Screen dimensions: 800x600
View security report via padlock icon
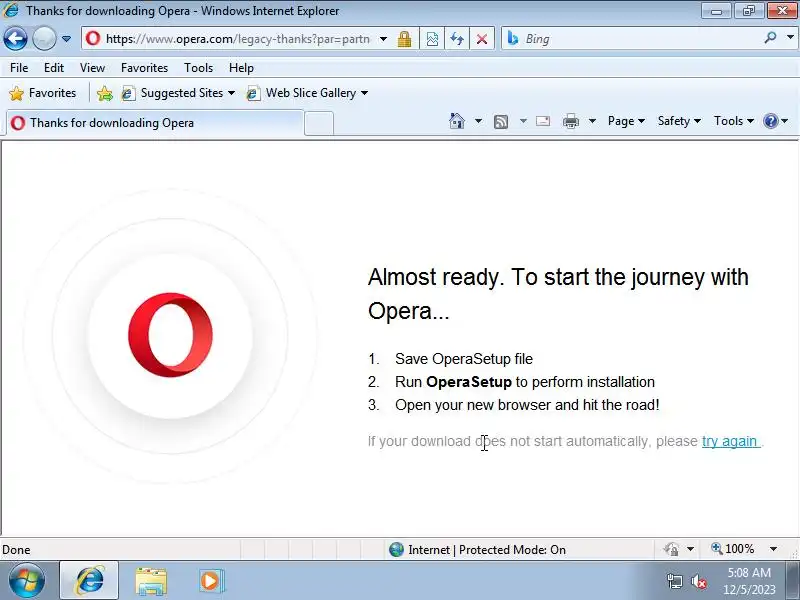405,39
